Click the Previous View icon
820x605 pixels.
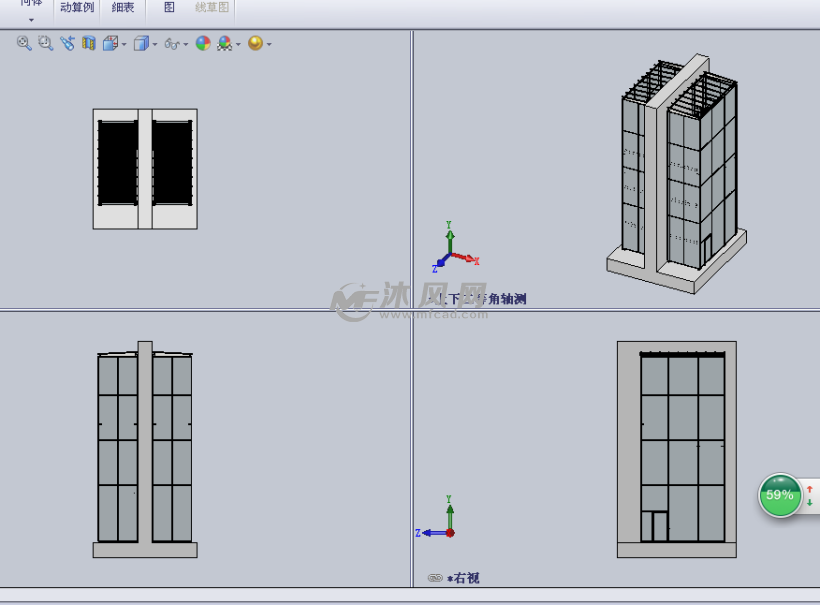tap(66, 43)
